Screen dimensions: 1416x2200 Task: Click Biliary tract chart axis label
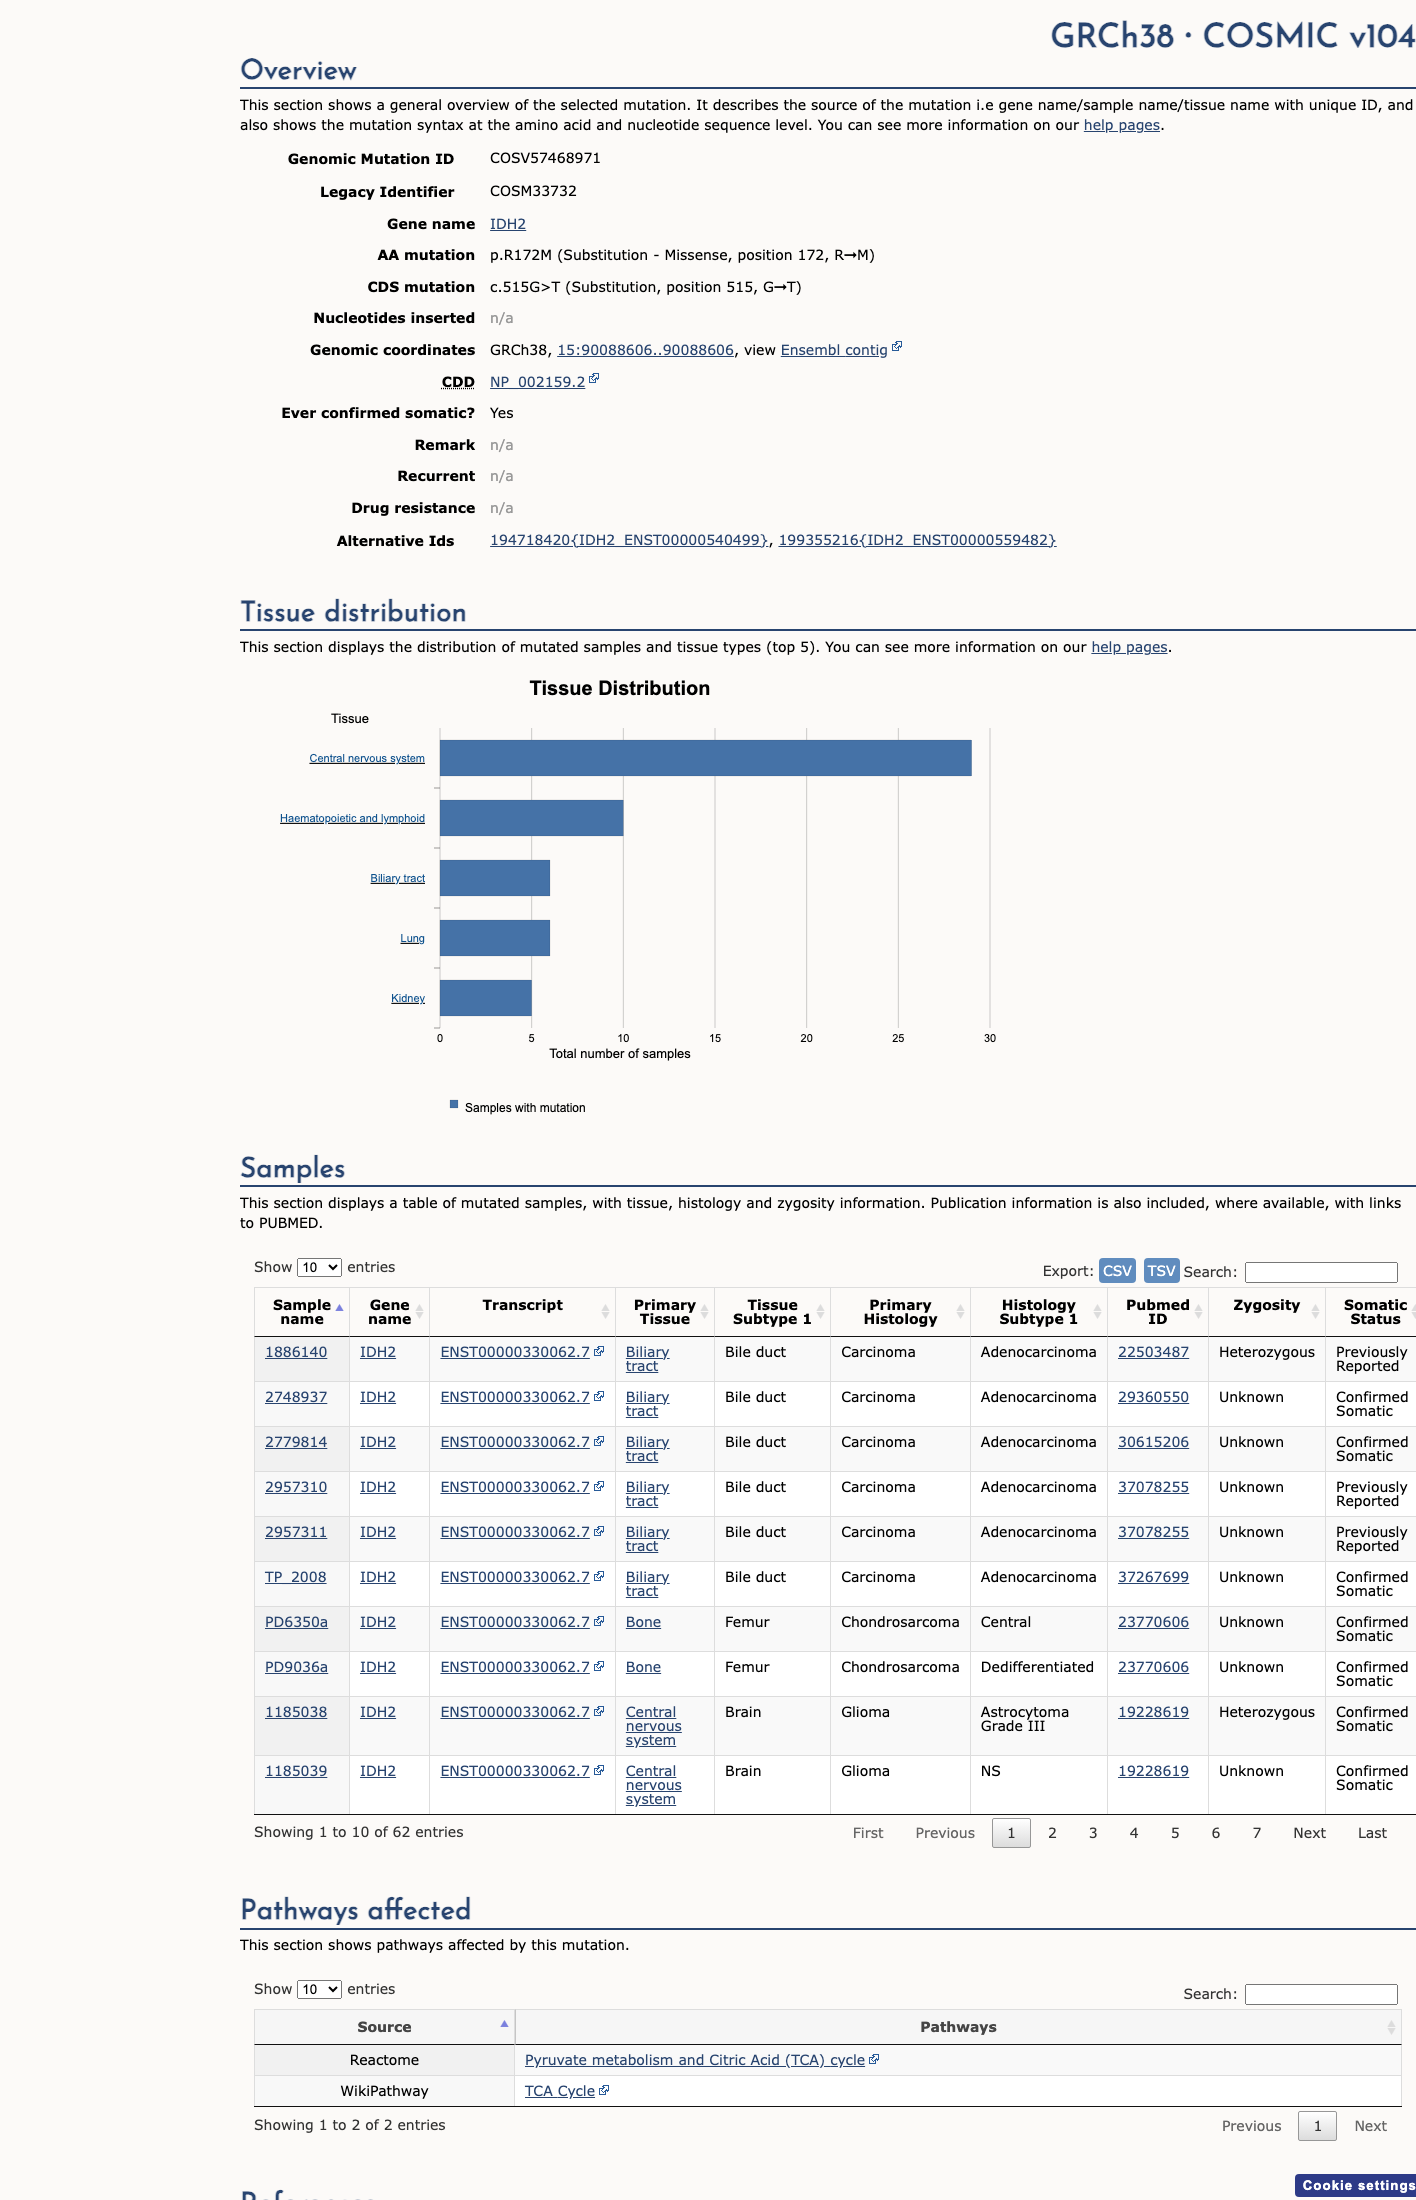pyautogui.click(x=397, y=878)
